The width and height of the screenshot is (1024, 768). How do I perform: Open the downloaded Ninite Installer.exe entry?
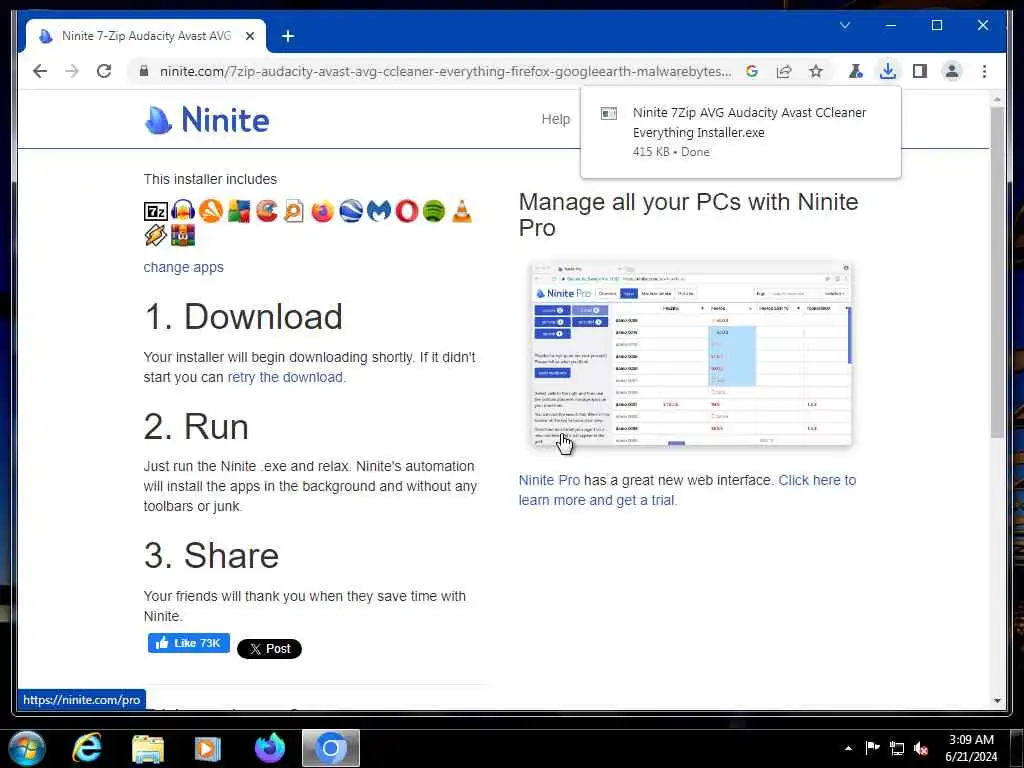pyautogui.click(x=741, y=132)
